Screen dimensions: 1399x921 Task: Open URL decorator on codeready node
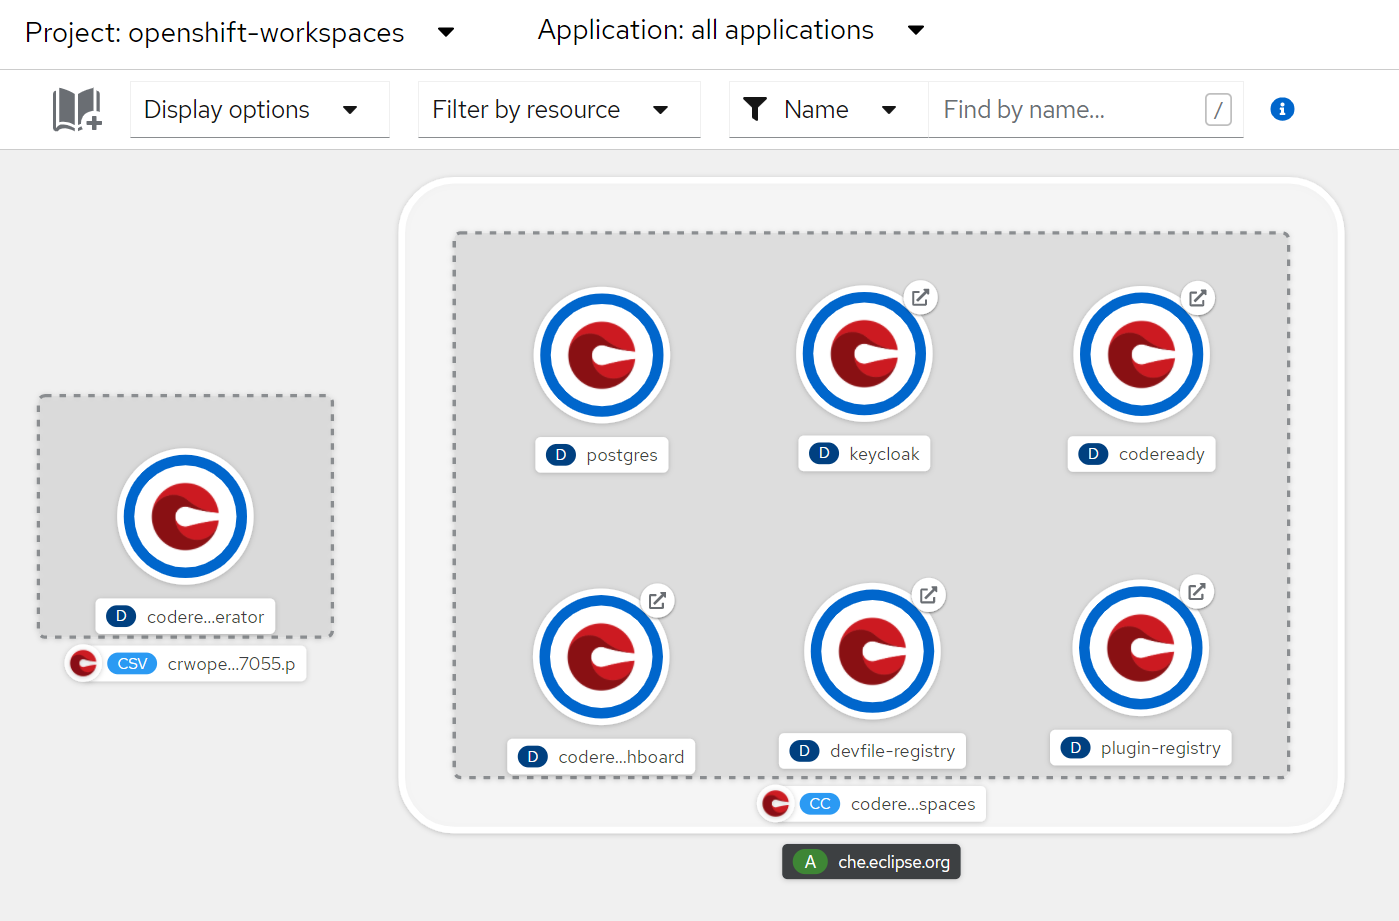1198,297
